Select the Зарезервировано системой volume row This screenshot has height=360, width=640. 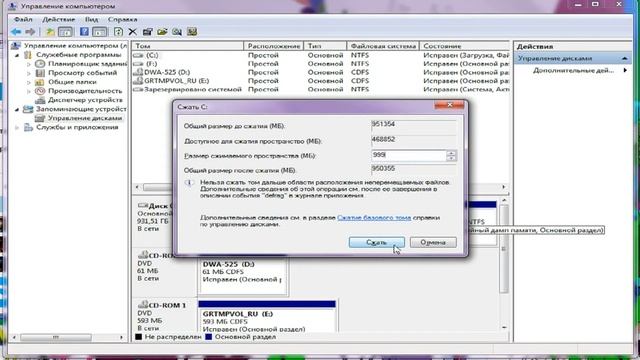pyautogui.click(x=321, y=89)
